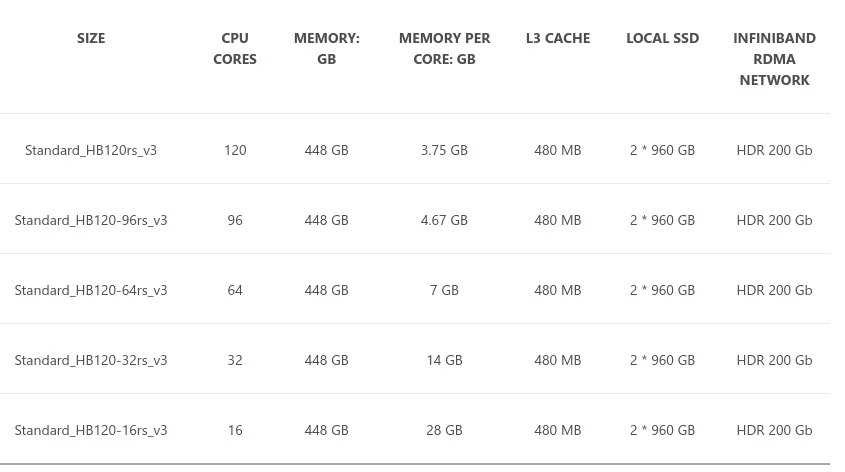Click the 14 GB memory per core cell
Screen dimensions: 845x472
click(444, 360)
